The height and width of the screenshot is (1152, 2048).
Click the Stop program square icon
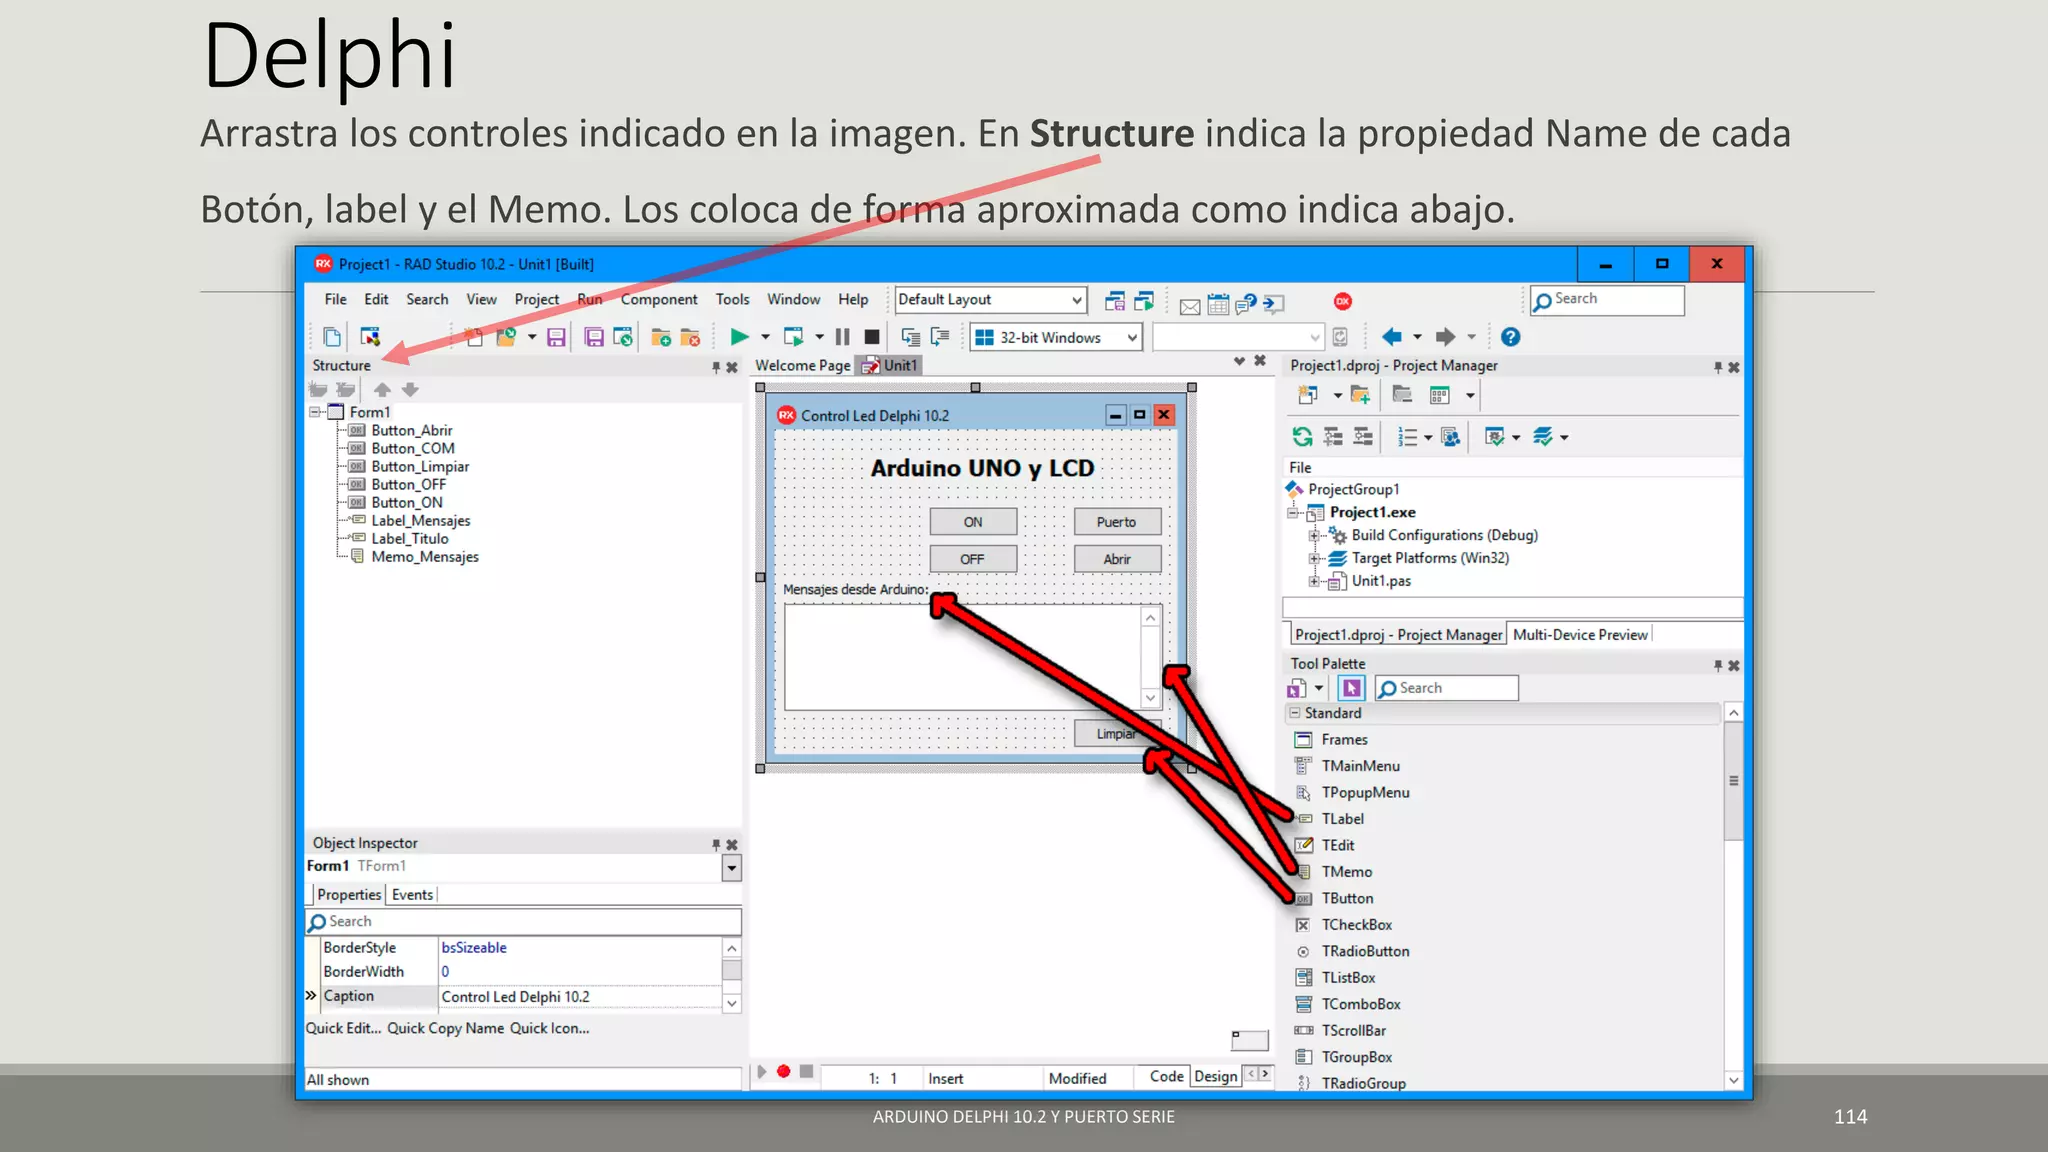click(872, 337)
